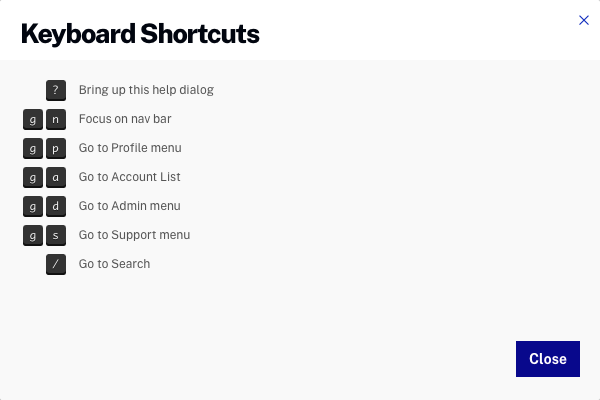Click the 'd' key icon
This screenshot has height=400, width=600.
click(x=56, y=206)
